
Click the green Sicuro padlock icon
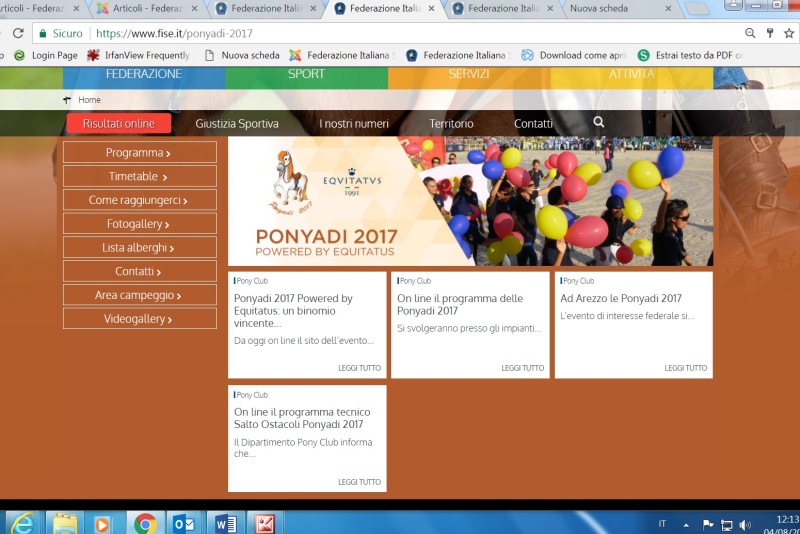43,34
